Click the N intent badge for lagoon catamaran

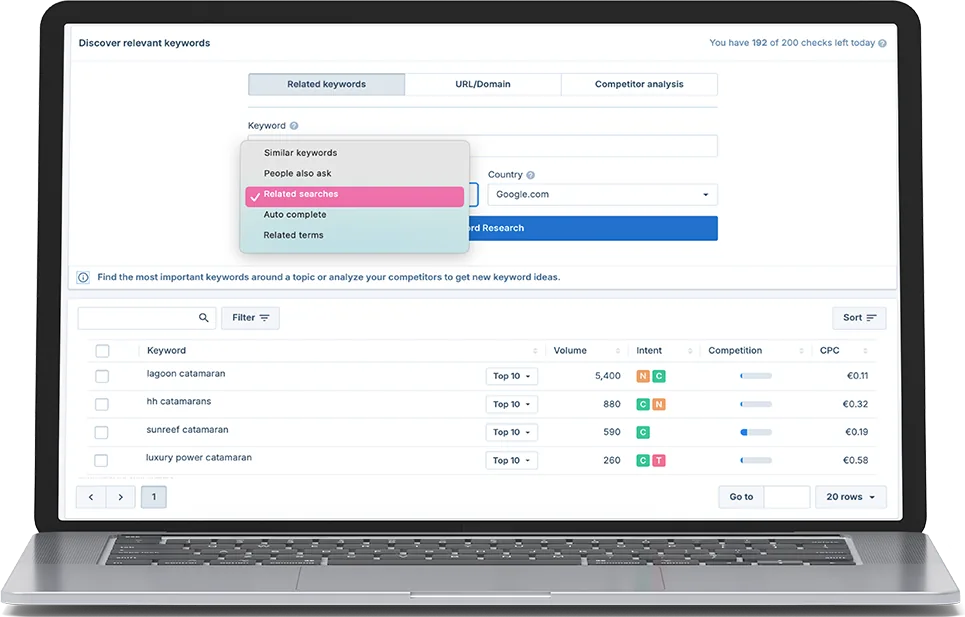[x=643, y=376]
